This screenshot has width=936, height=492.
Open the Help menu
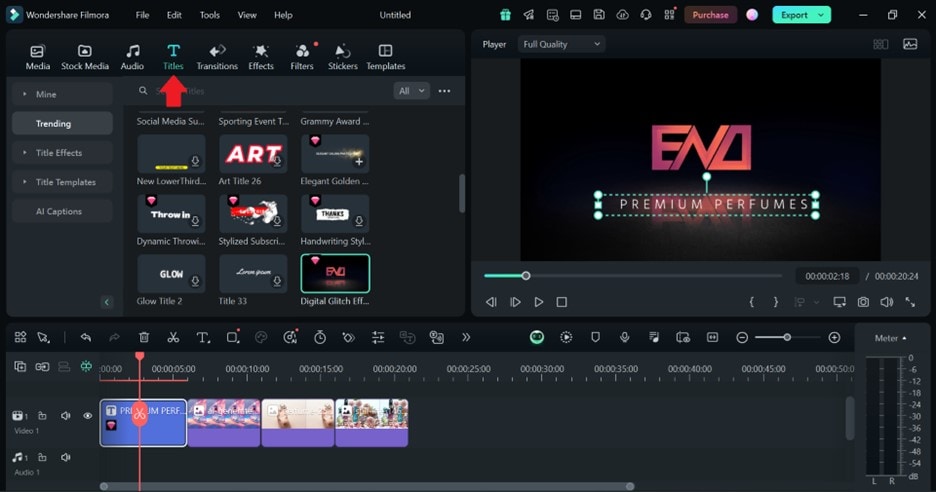point(283,15)
